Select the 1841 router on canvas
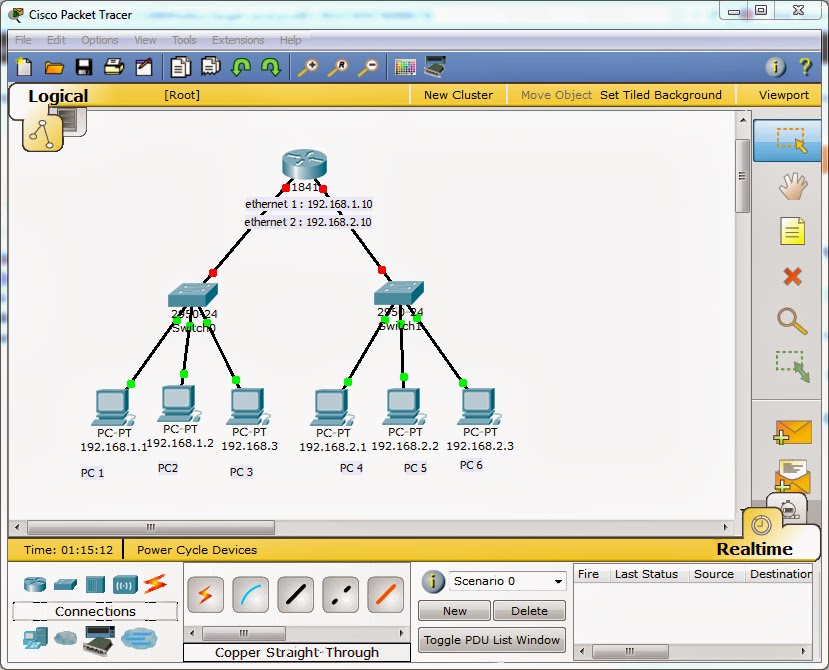This screenshot has height=670, width=829. 305,164
